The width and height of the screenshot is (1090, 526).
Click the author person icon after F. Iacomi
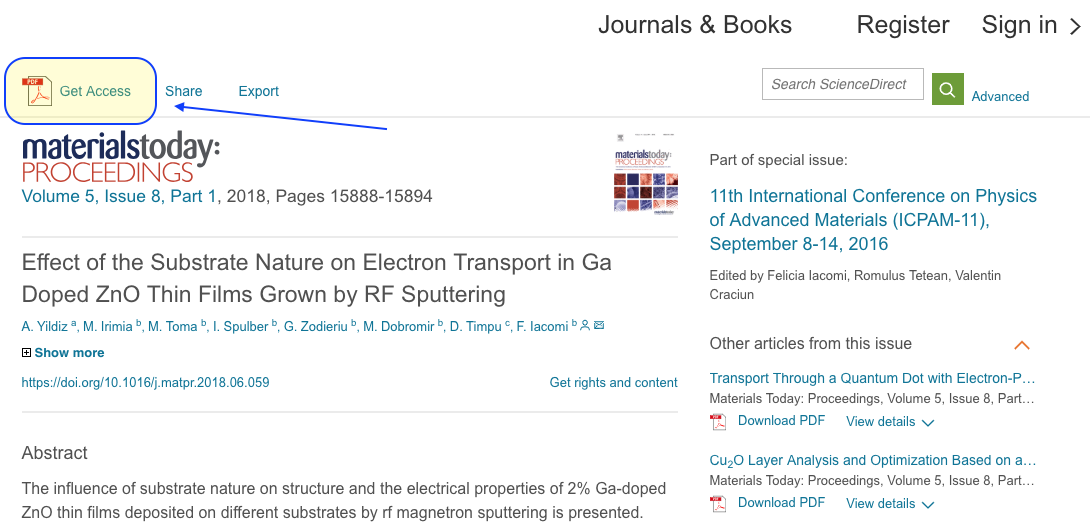coord(585,325)
